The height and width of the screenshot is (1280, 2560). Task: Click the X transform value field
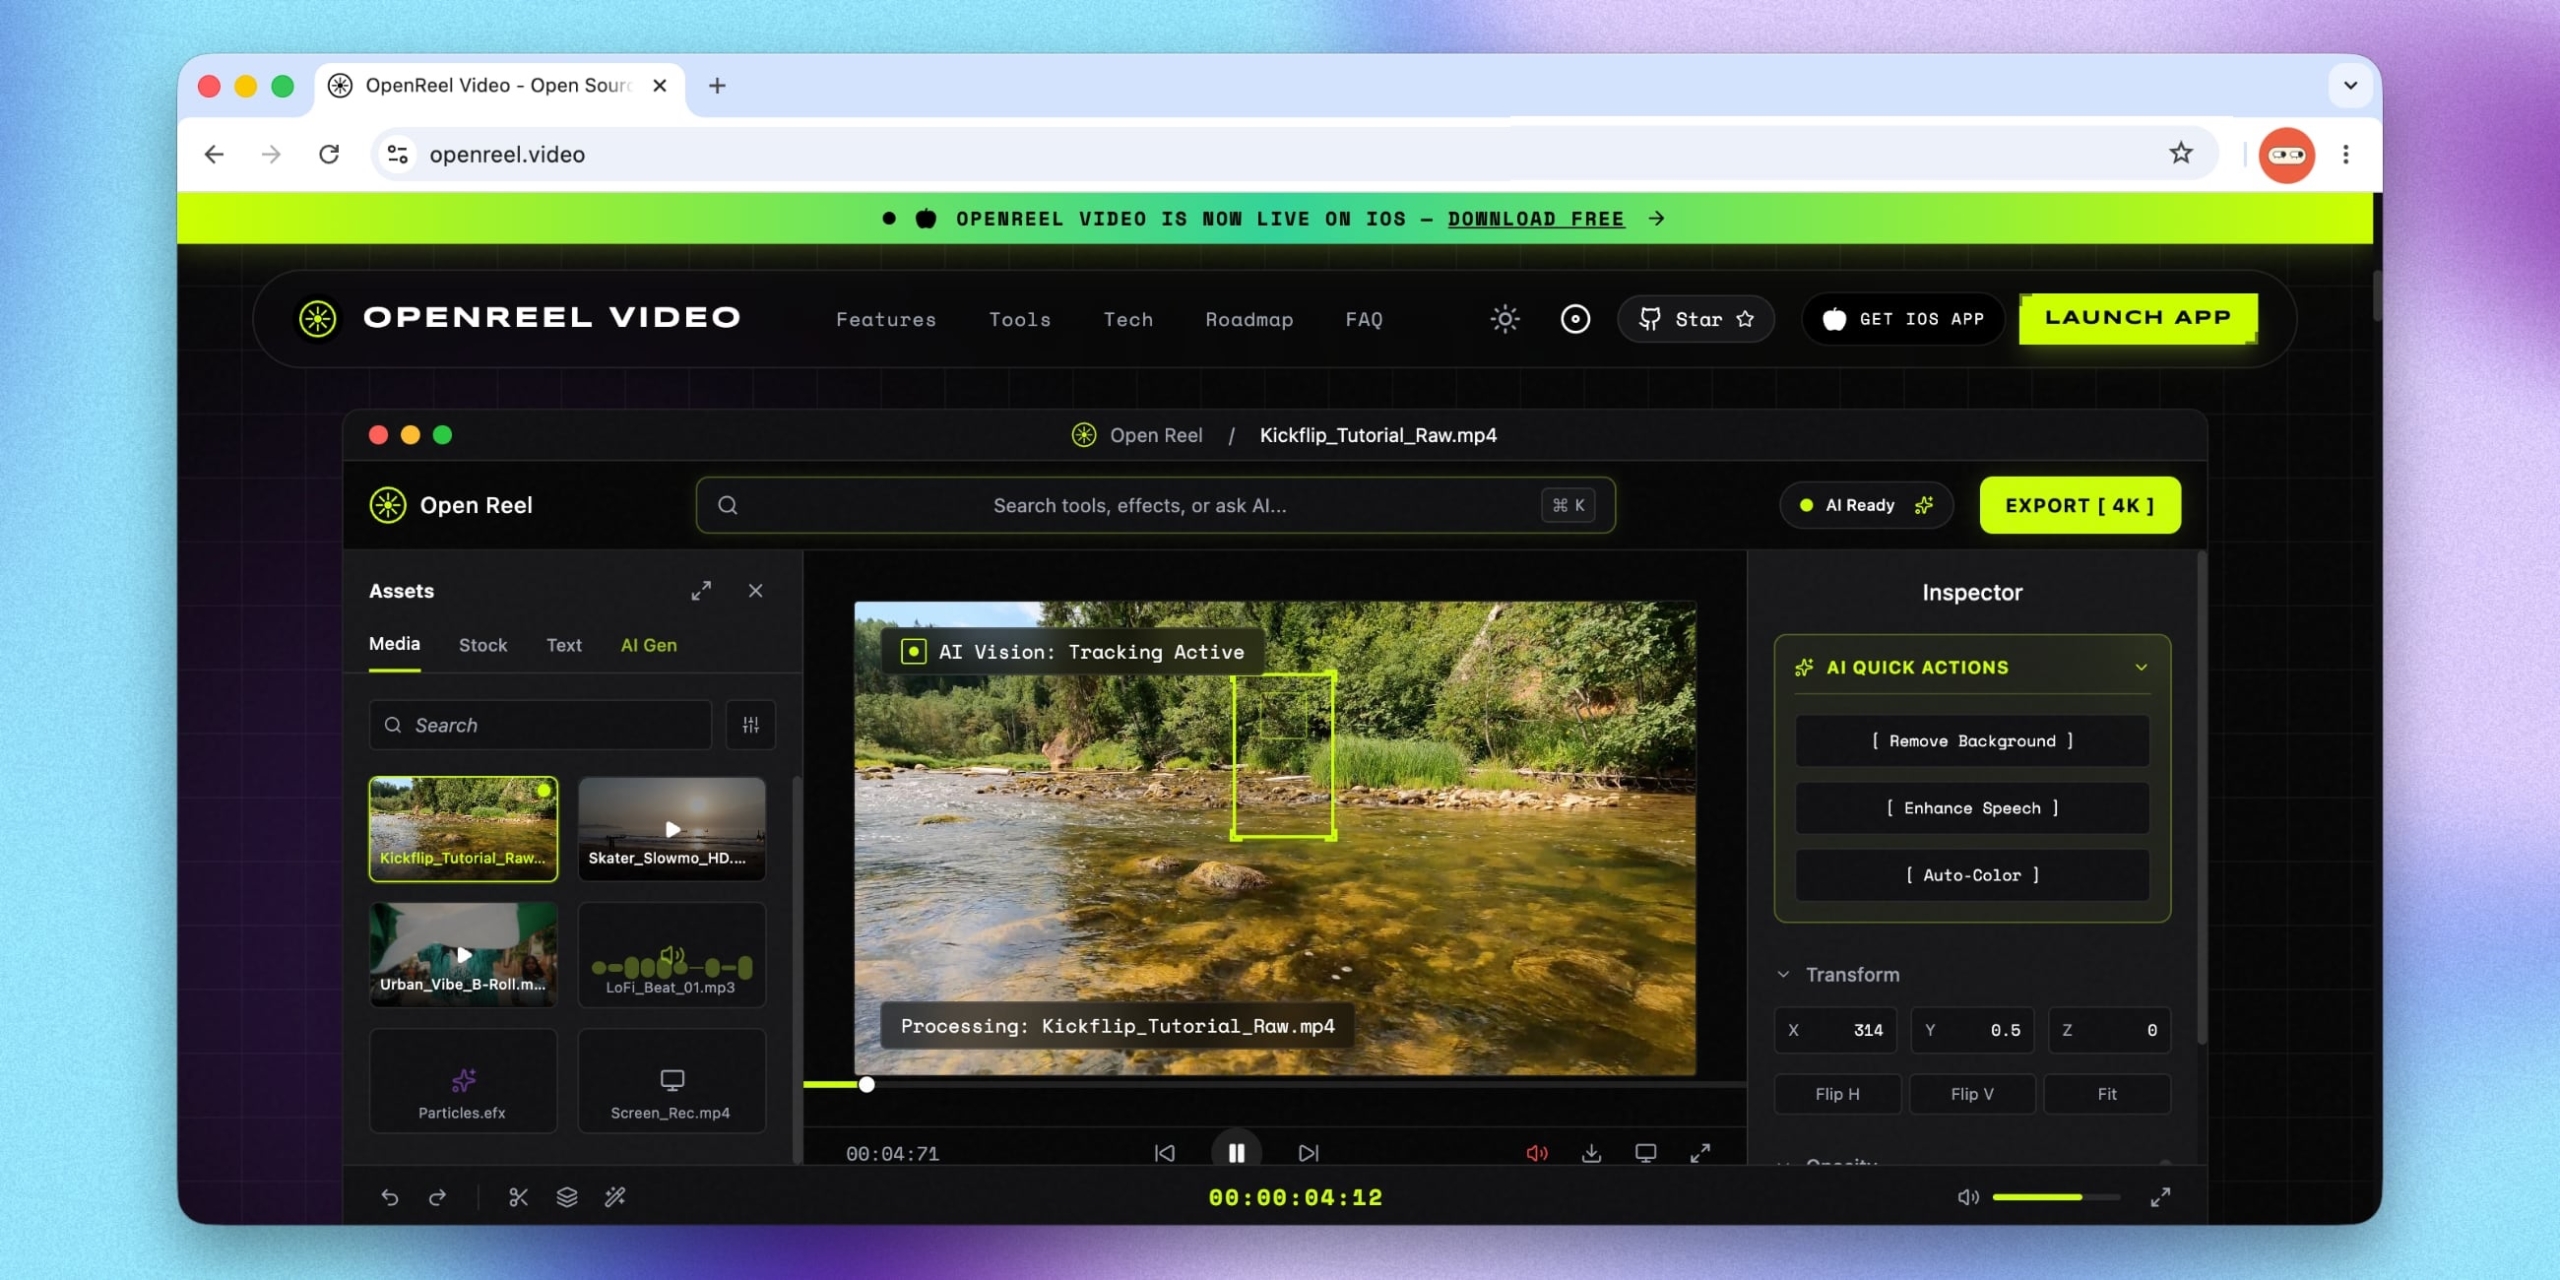pos(1835,1030)
